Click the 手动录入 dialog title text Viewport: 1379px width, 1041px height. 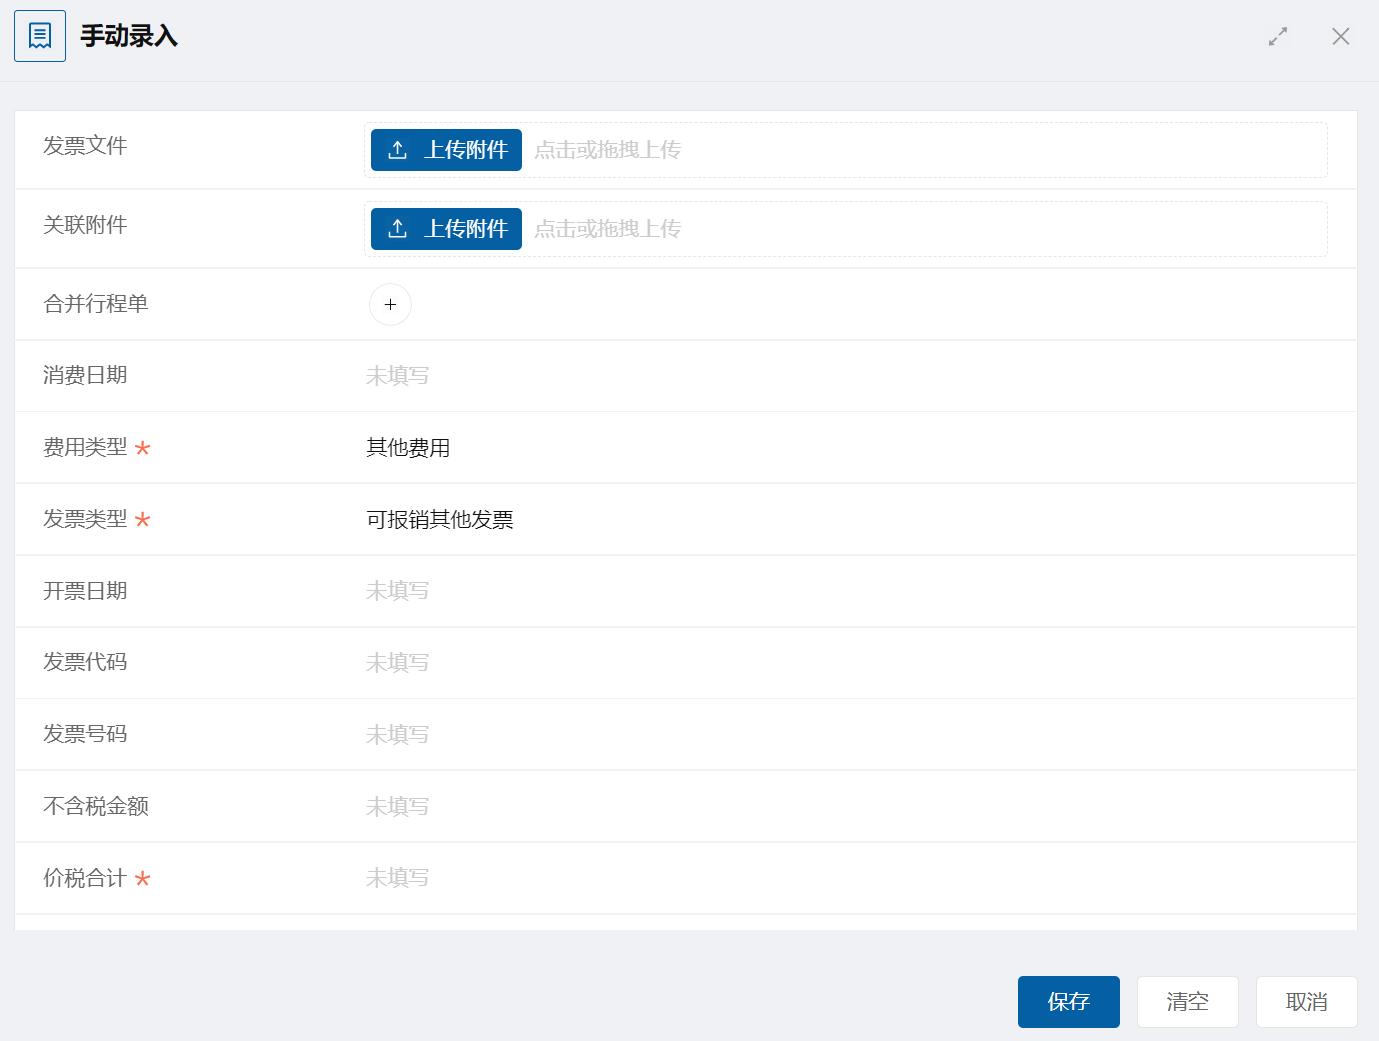(x=129, y=37)
